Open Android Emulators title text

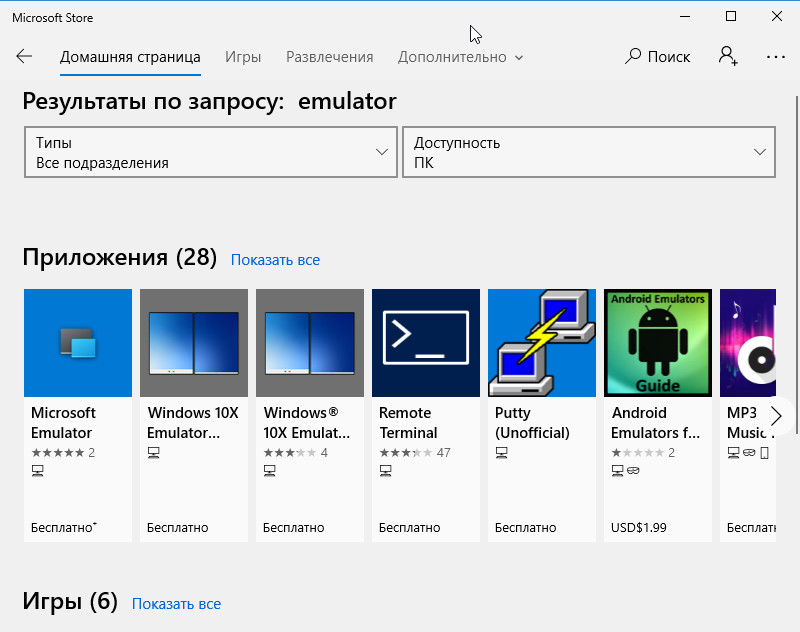(x=656, y=422)
